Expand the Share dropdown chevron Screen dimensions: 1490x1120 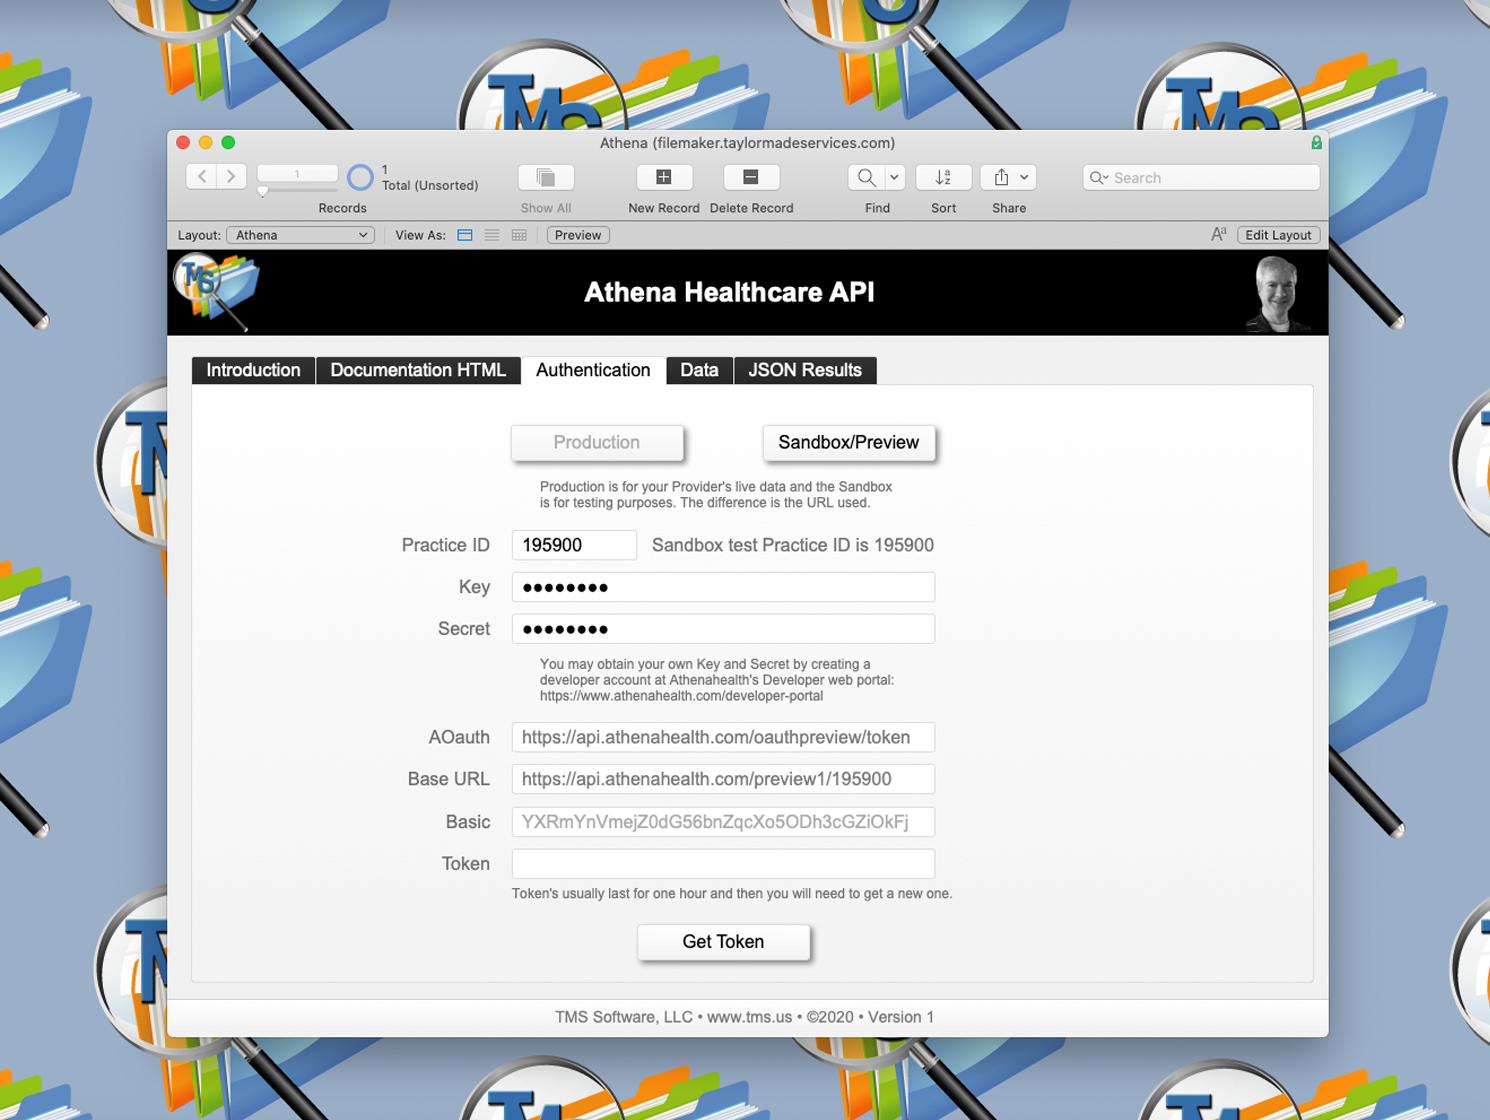(x=1024, y=178)
